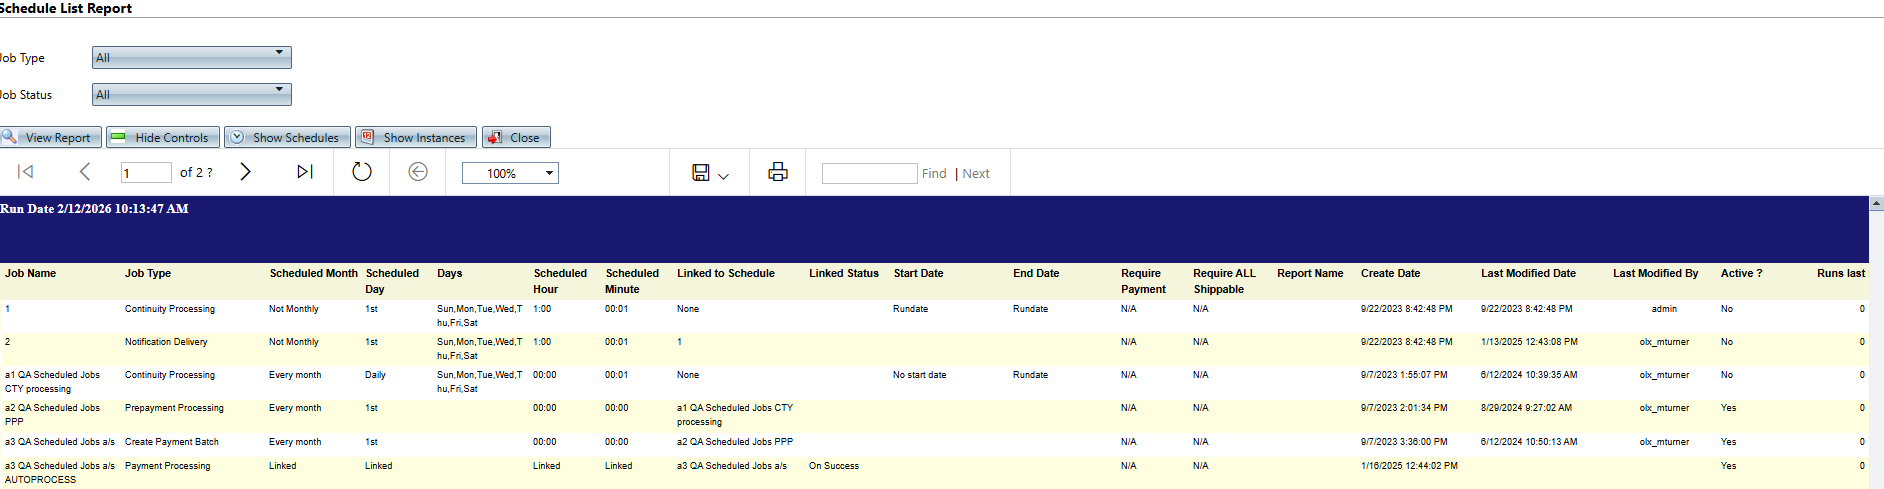1884x489 pixels.
Task: Refresh the report with circular arrow
Action: point(362,172)
